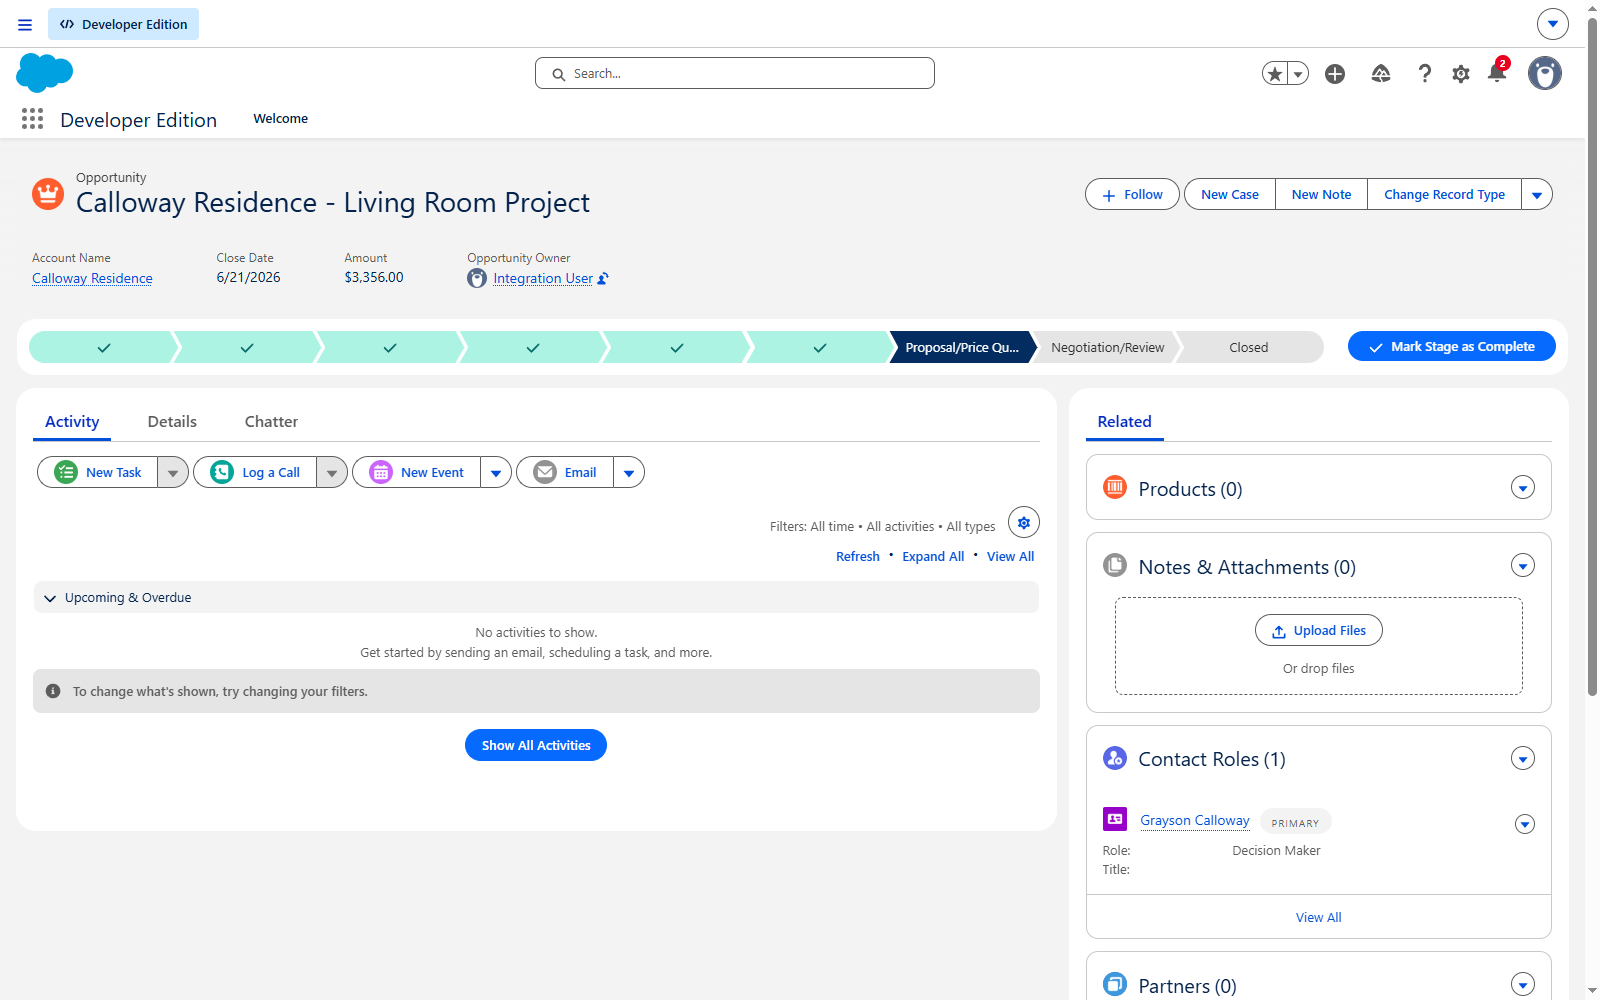Image resolution: width=1600 pixels, height=1000 pixels.
Task: Open the Global Actions plus icon
Action: [x=1335, y=74]
